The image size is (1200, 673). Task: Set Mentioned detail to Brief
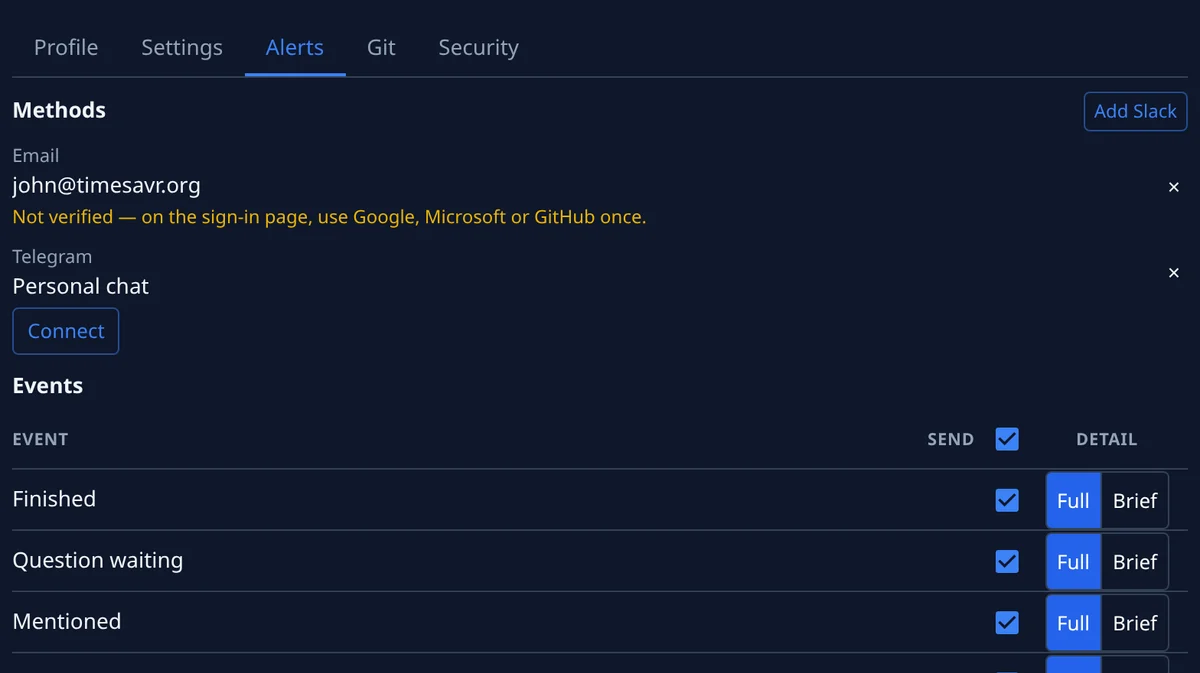coord(1135,622)
